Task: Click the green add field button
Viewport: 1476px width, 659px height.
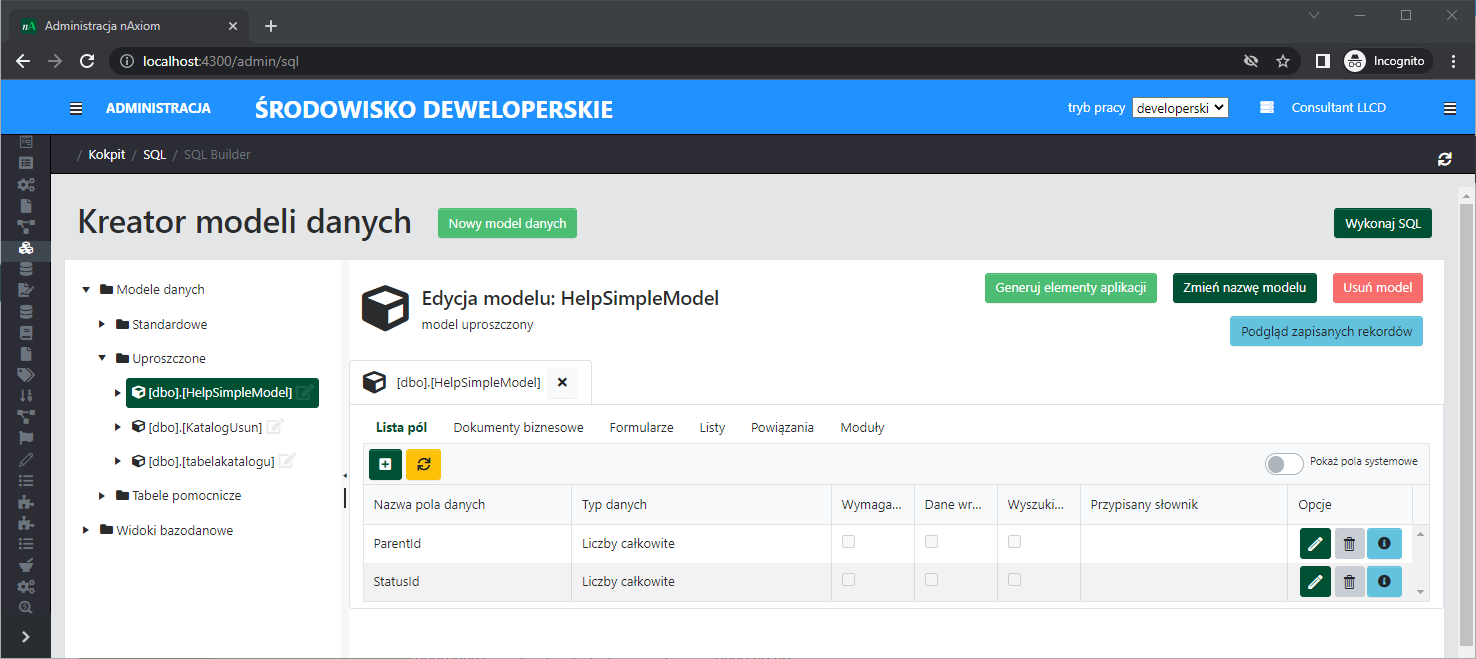Action: click(385, 465)
